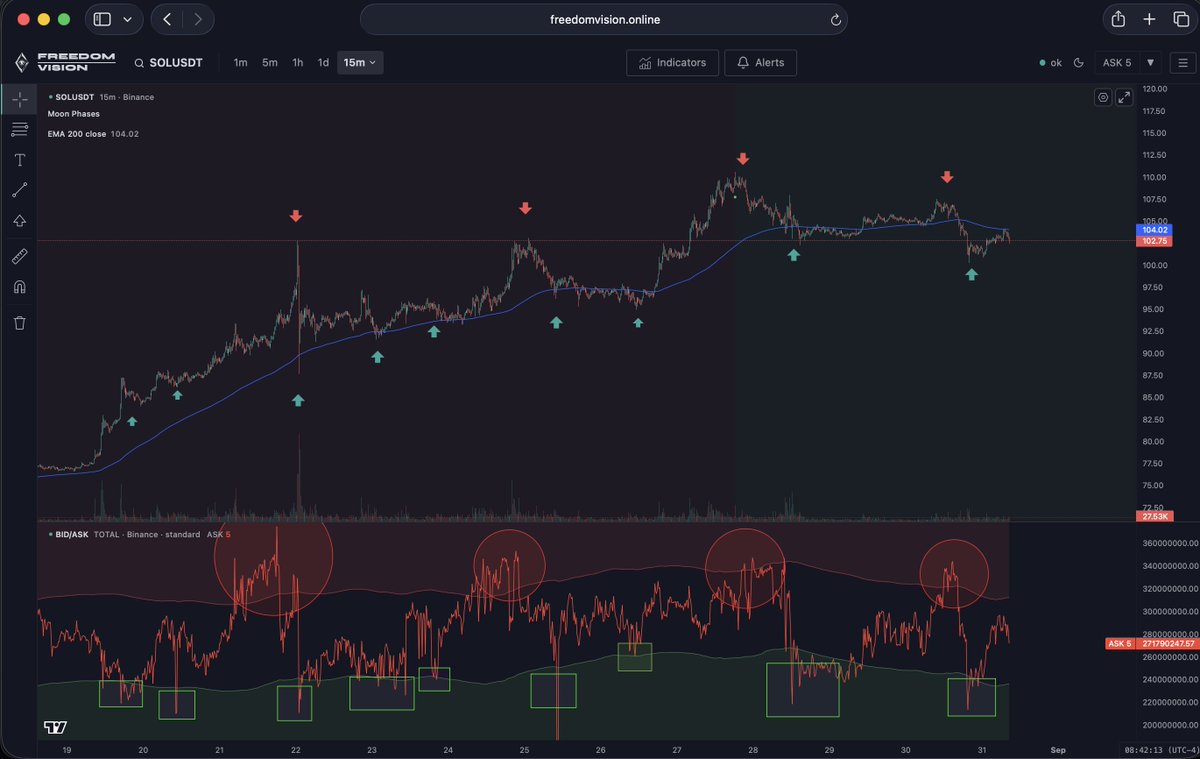The height and width of the screenshot is (759, 1200).
Task: Toggle dark mode with the moon icon
Action: 1078,63
